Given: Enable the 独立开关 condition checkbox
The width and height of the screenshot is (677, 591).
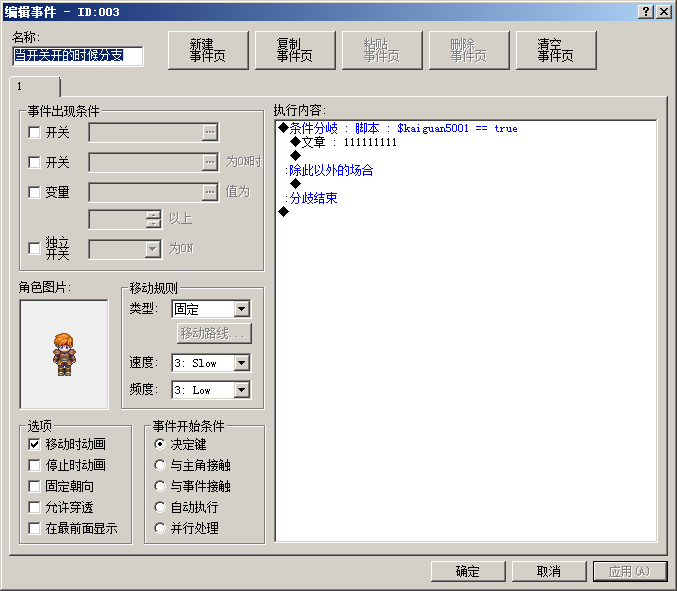Looking at the screenshot, I should 34,248.
